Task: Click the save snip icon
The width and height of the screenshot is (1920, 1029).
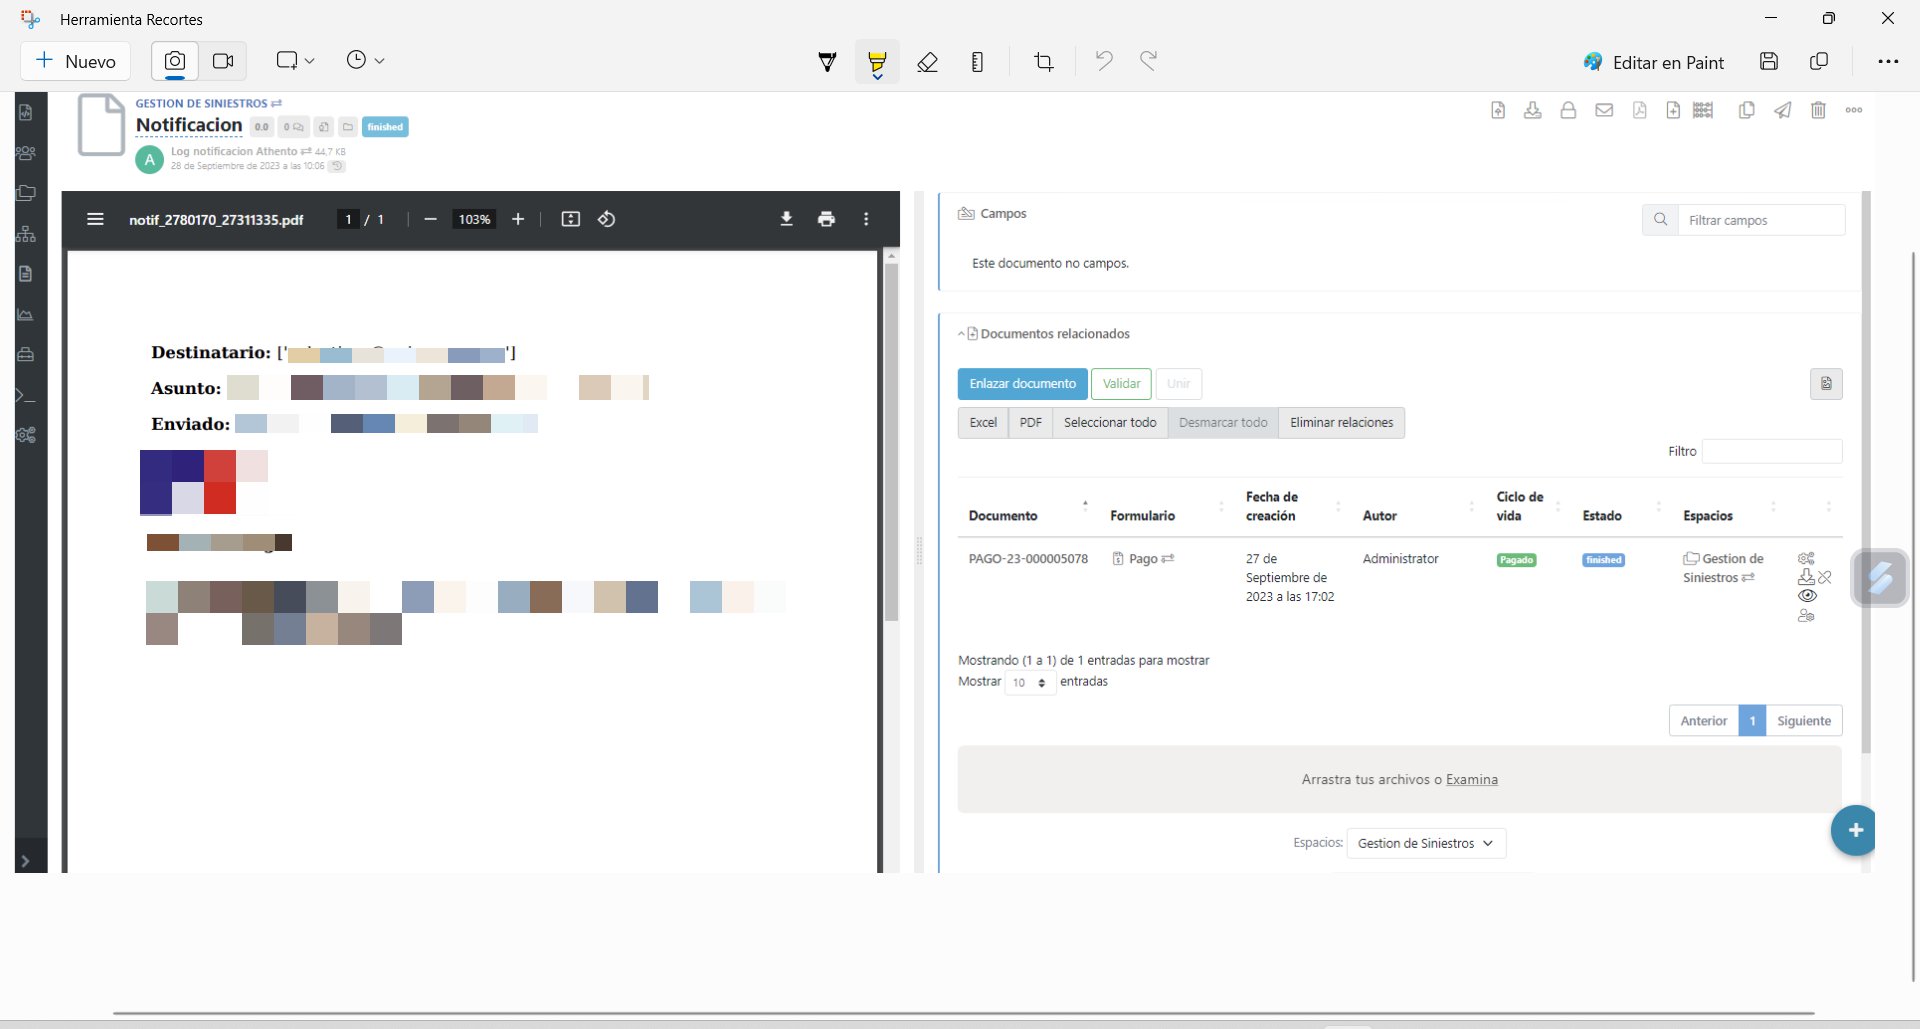Action: click(1768, 62)
